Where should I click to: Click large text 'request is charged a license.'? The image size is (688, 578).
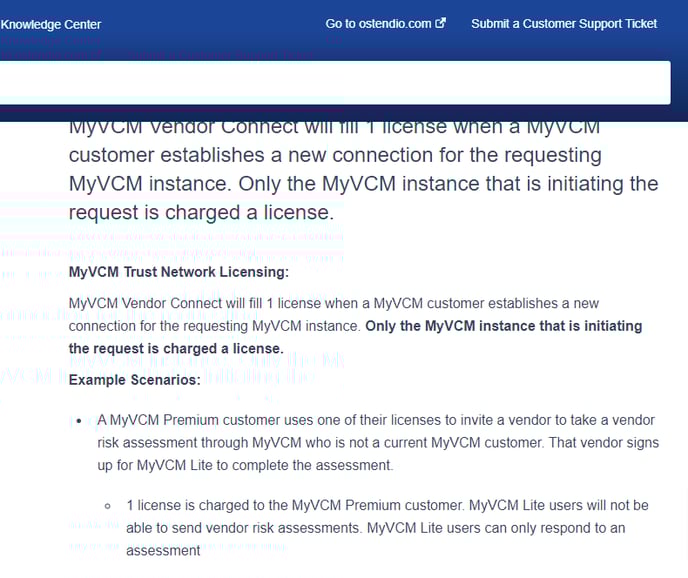coord(201,212)
